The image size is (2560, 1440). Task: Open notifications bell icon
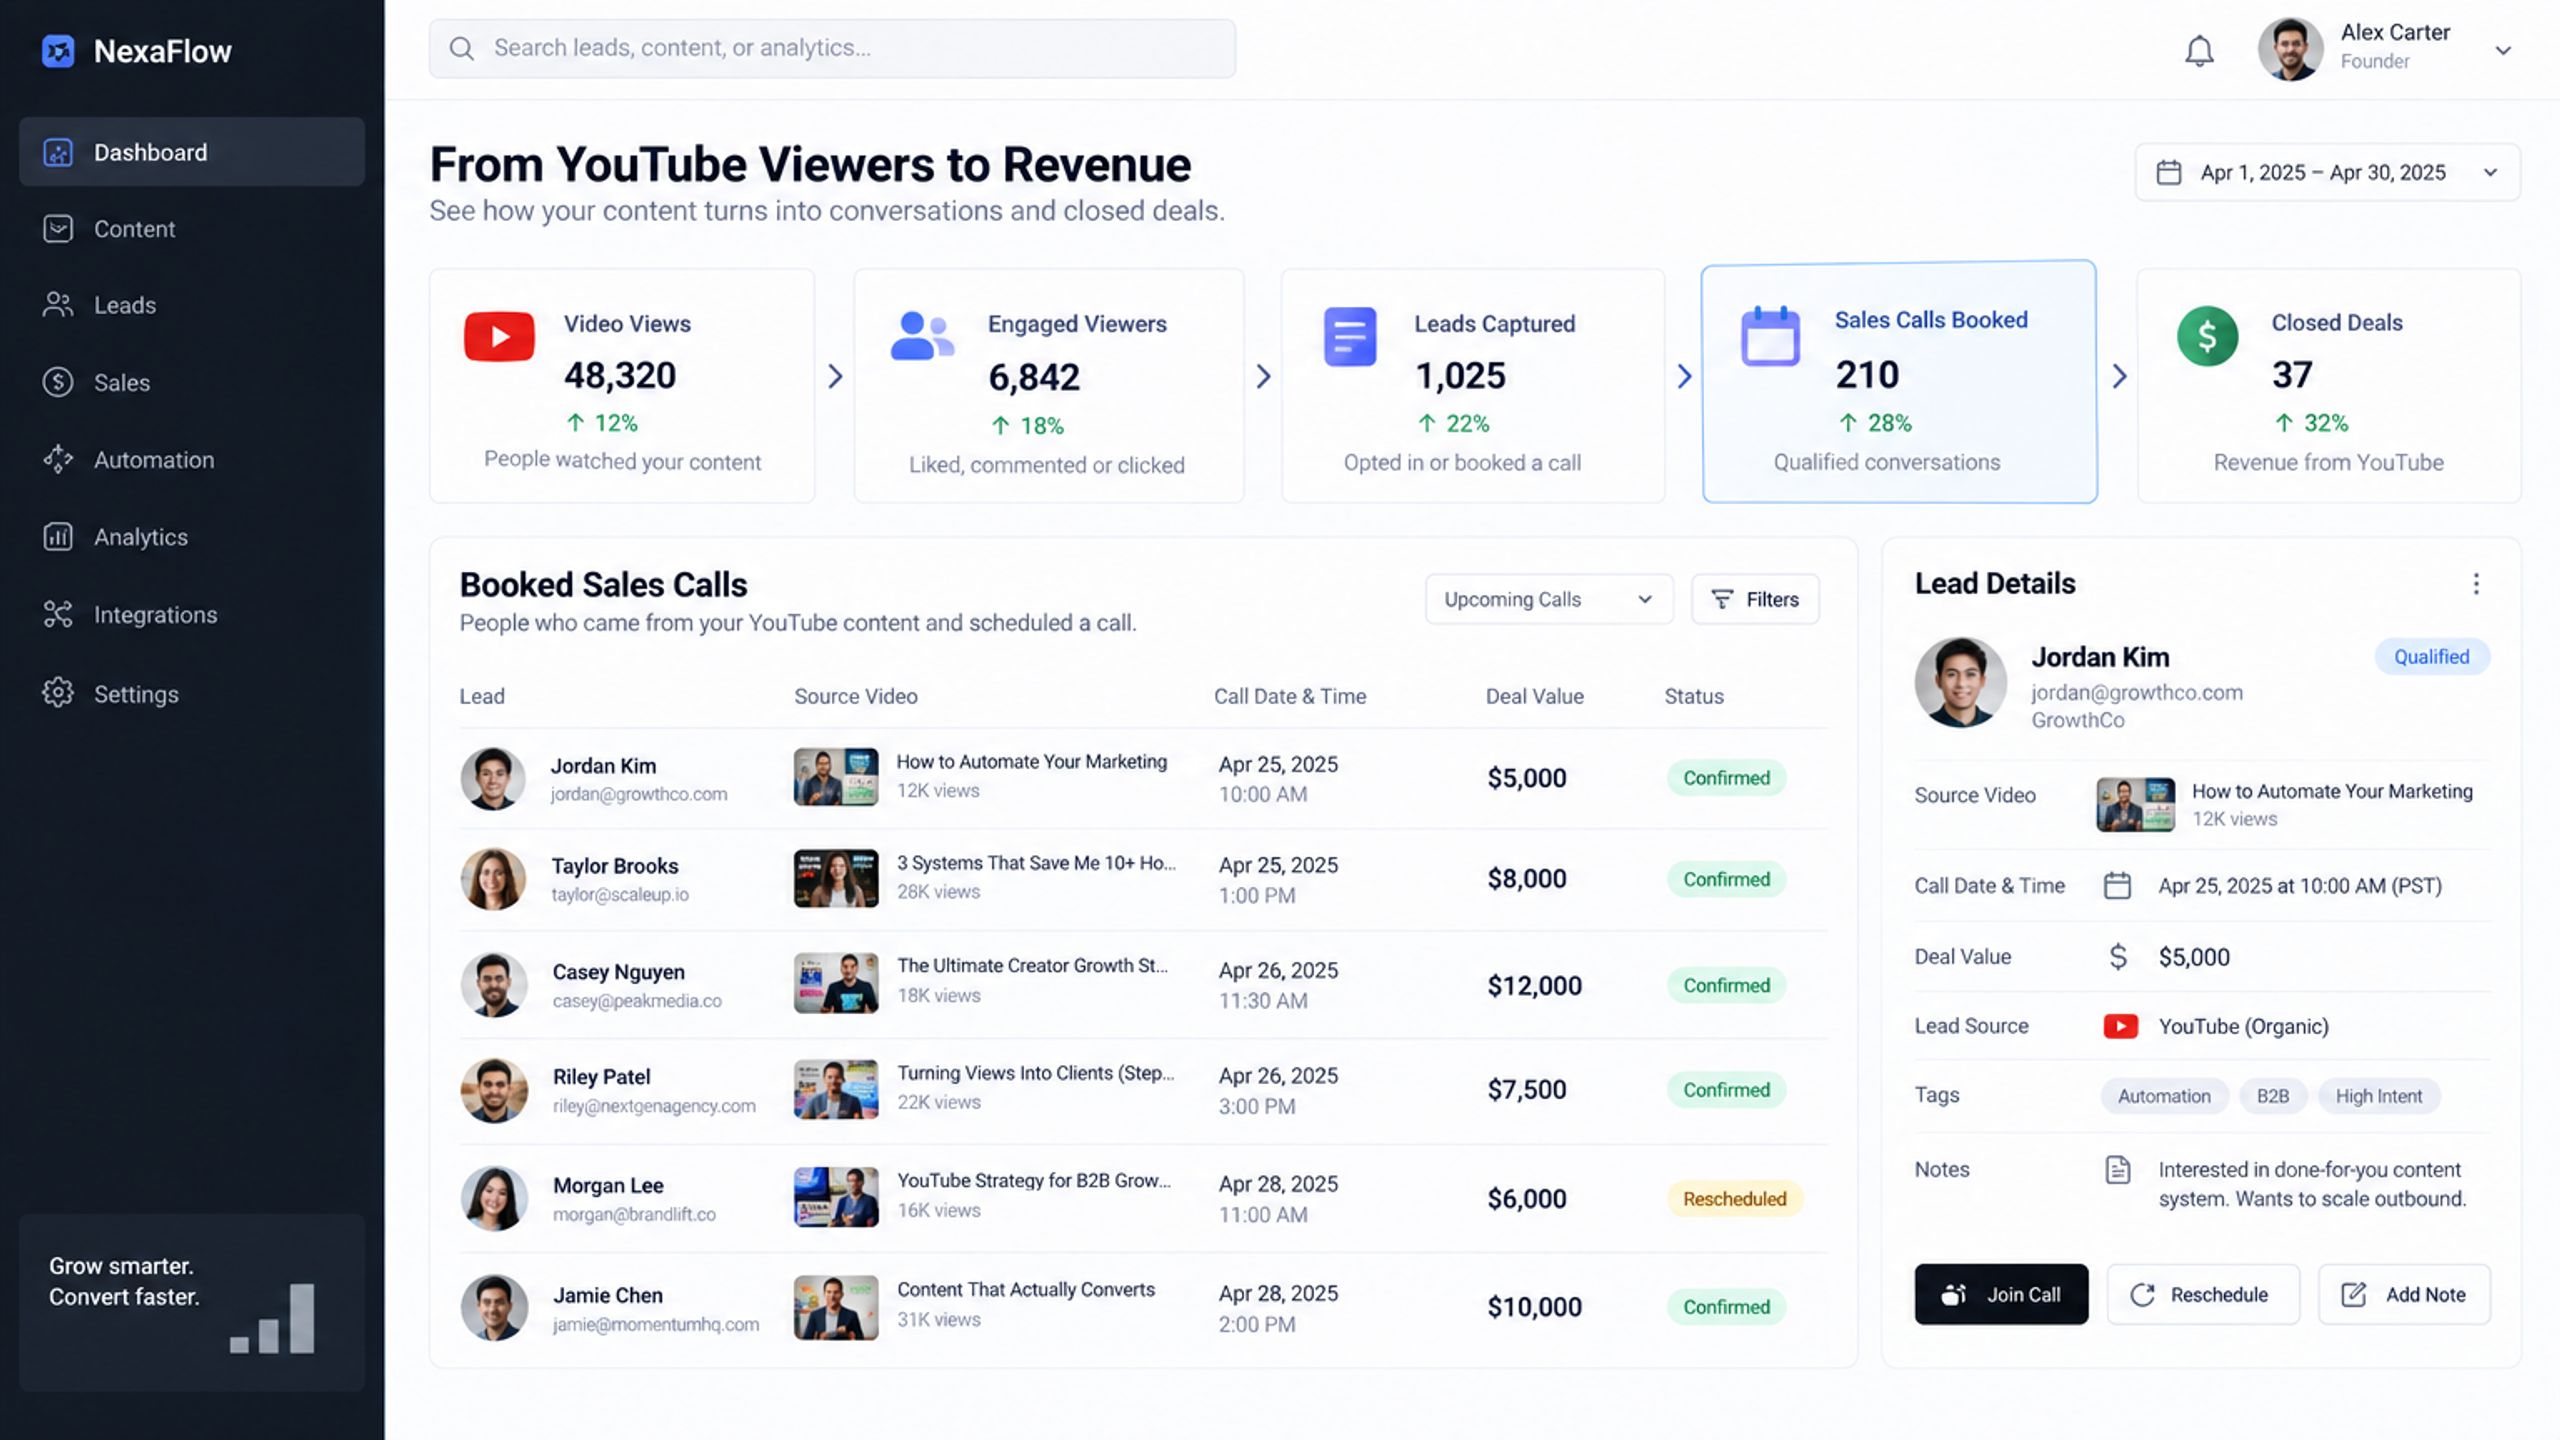[x=2199, y=50]
